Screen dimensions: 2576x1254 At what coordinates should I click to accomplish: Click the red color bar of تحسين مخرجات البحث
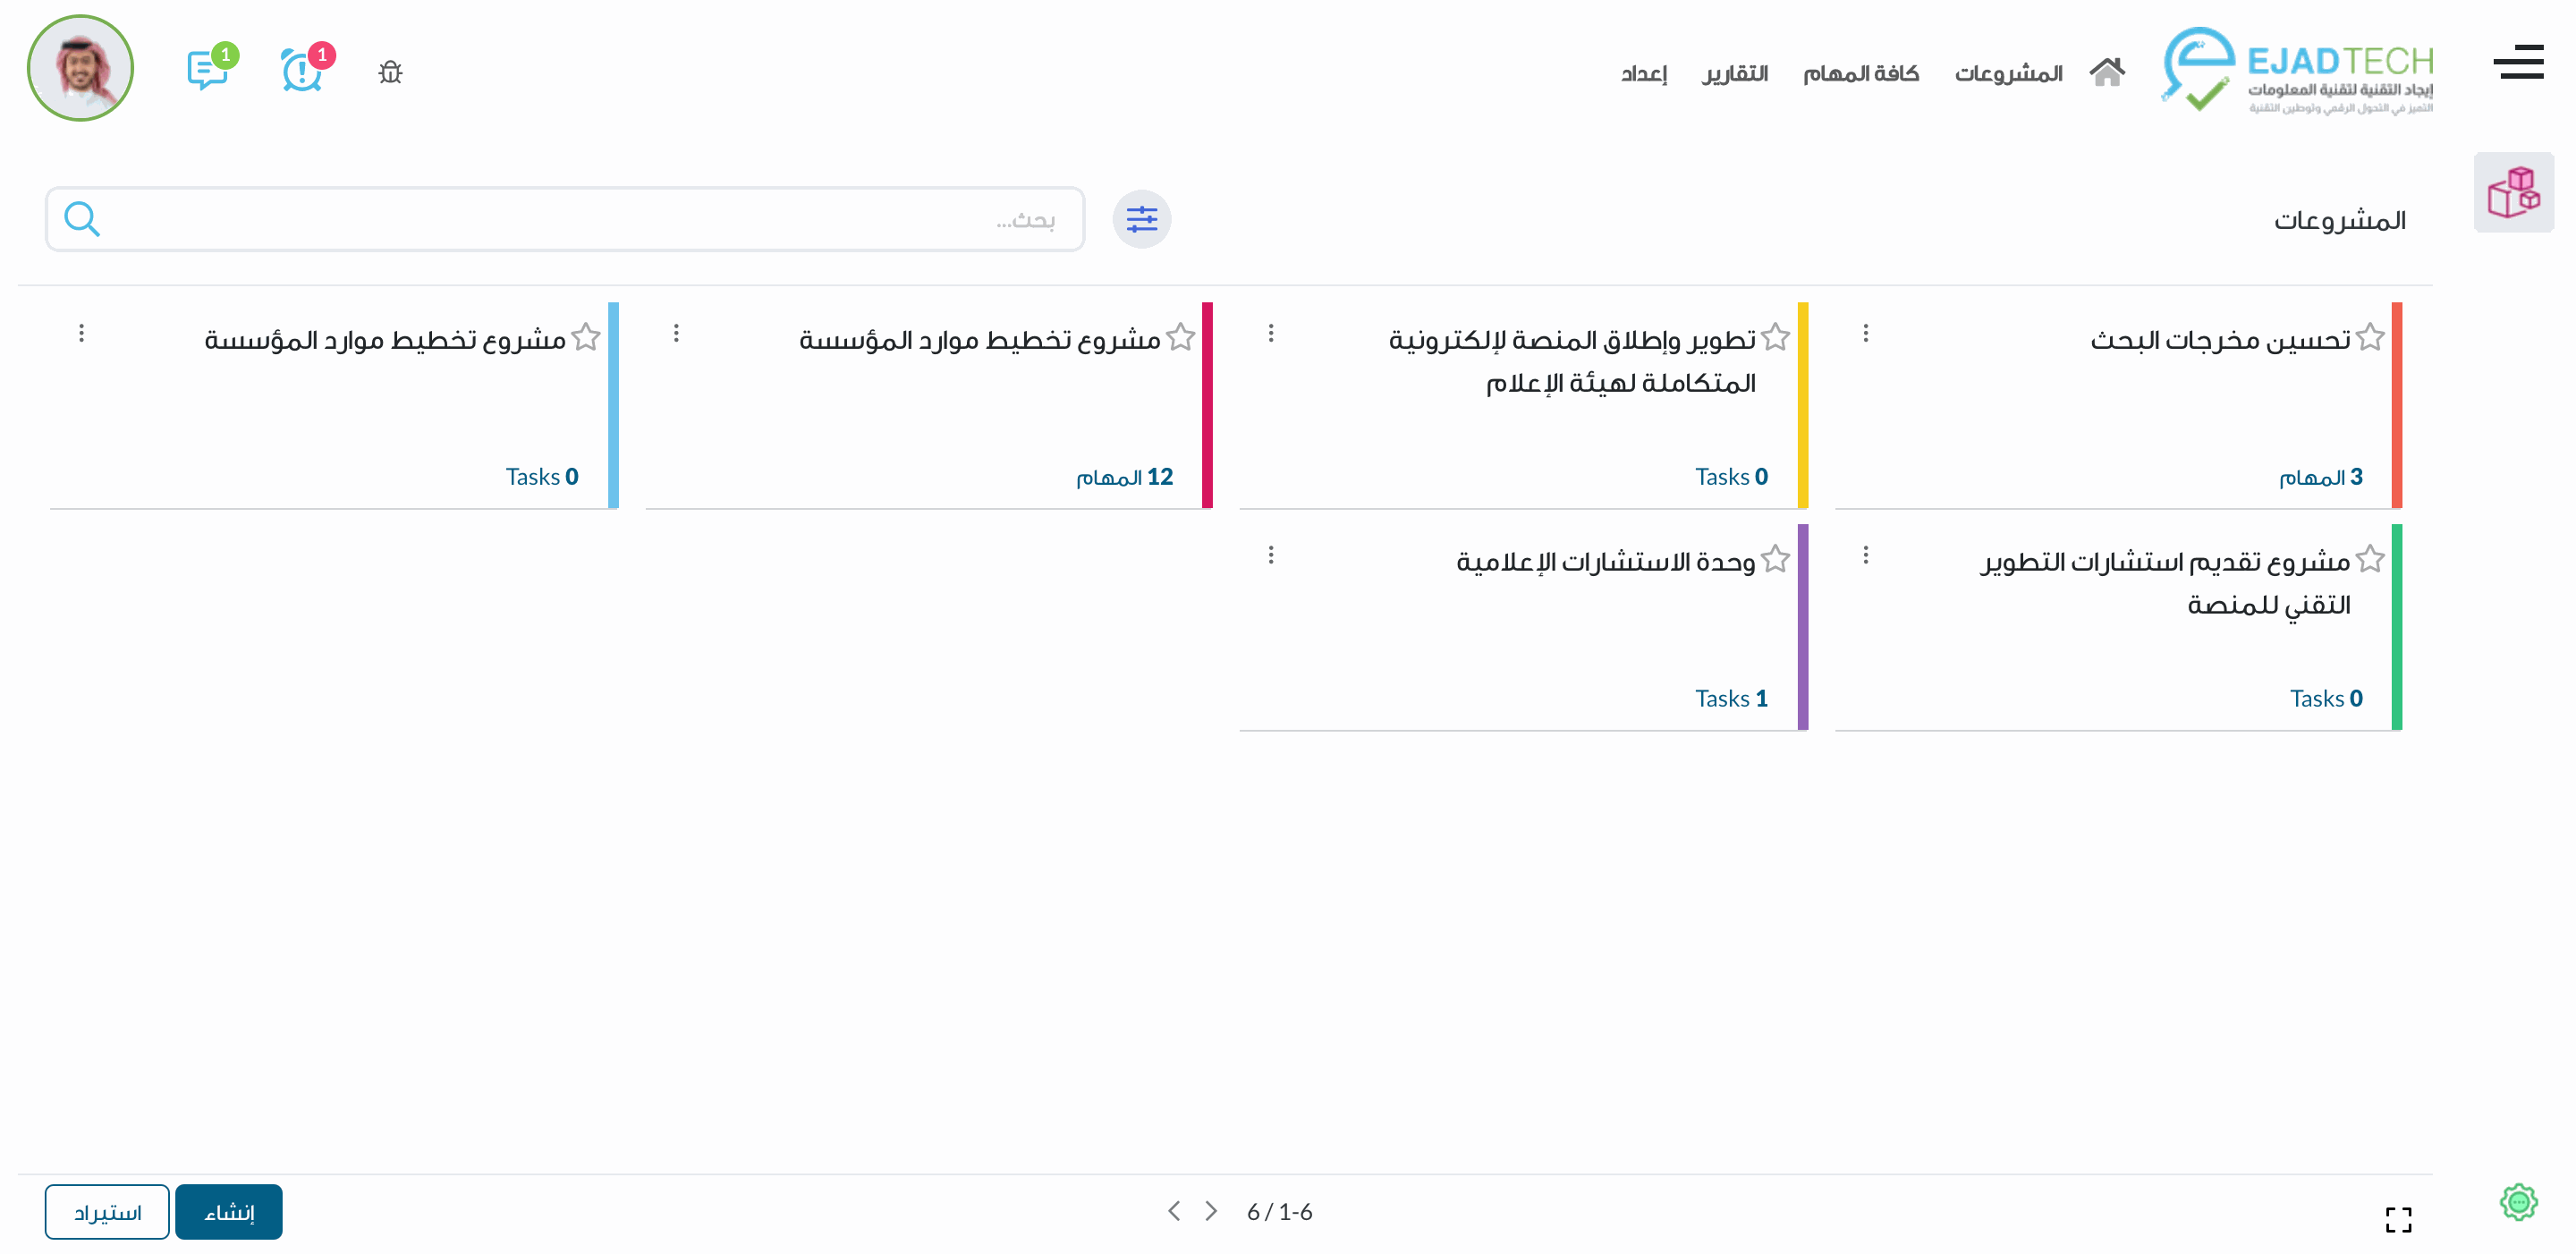[2396, 405]
